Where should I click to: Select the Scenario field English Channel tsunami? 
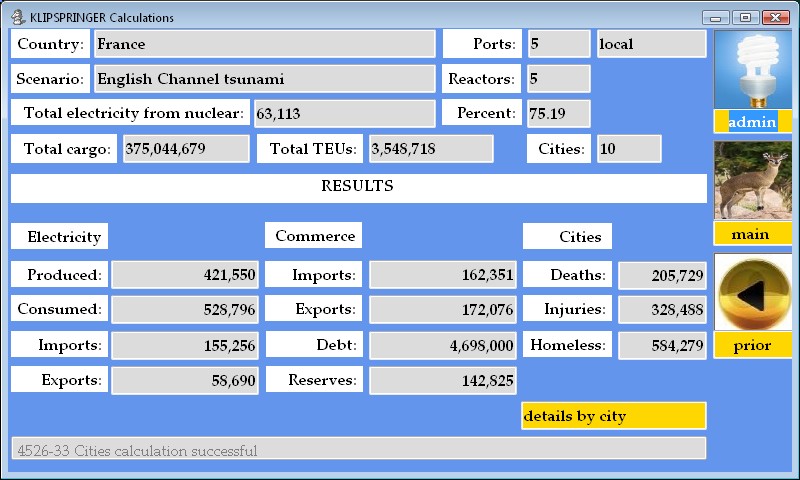264,79
